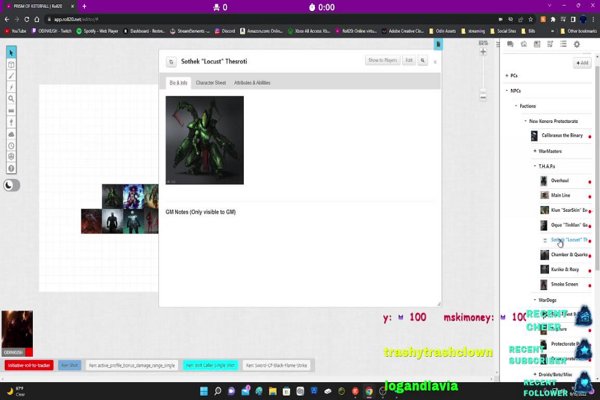Switch to the Attributes & Abilities tab
Viewport: 600px width, 400px height.
coord(252,83)
